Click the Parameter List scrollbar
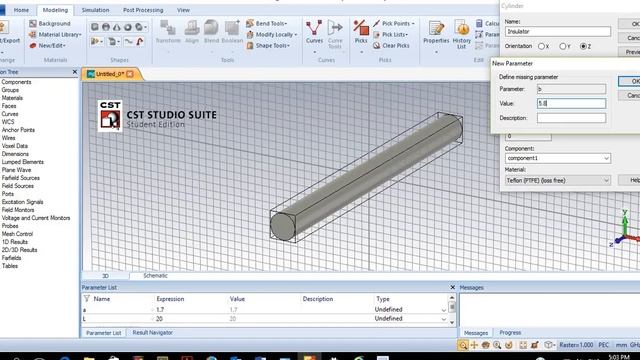 click(x=452, y=309)
